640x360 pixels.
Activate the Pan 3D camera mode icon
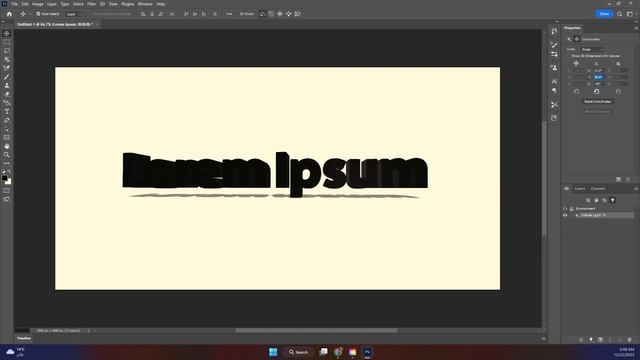(x=280, y=14)
